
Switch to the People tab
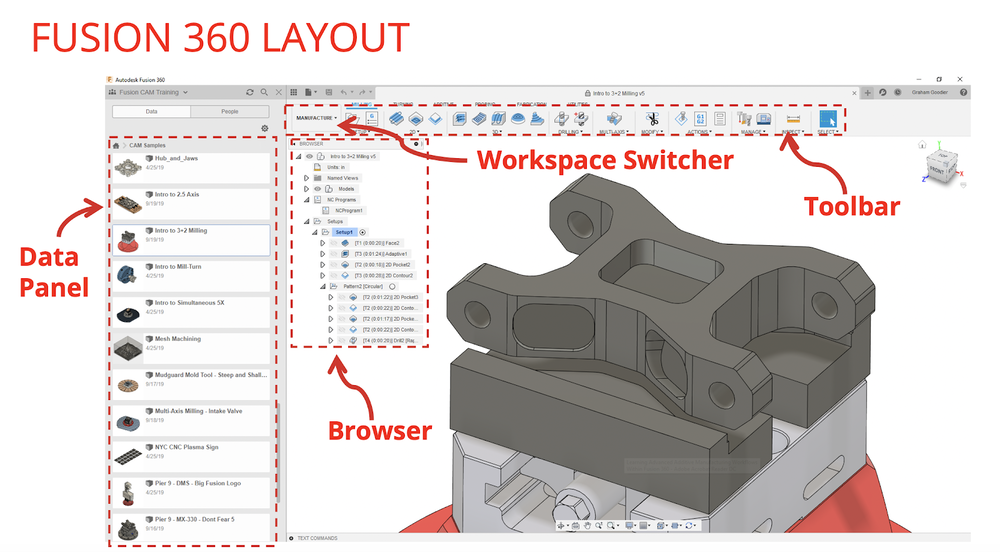(230, 112)
